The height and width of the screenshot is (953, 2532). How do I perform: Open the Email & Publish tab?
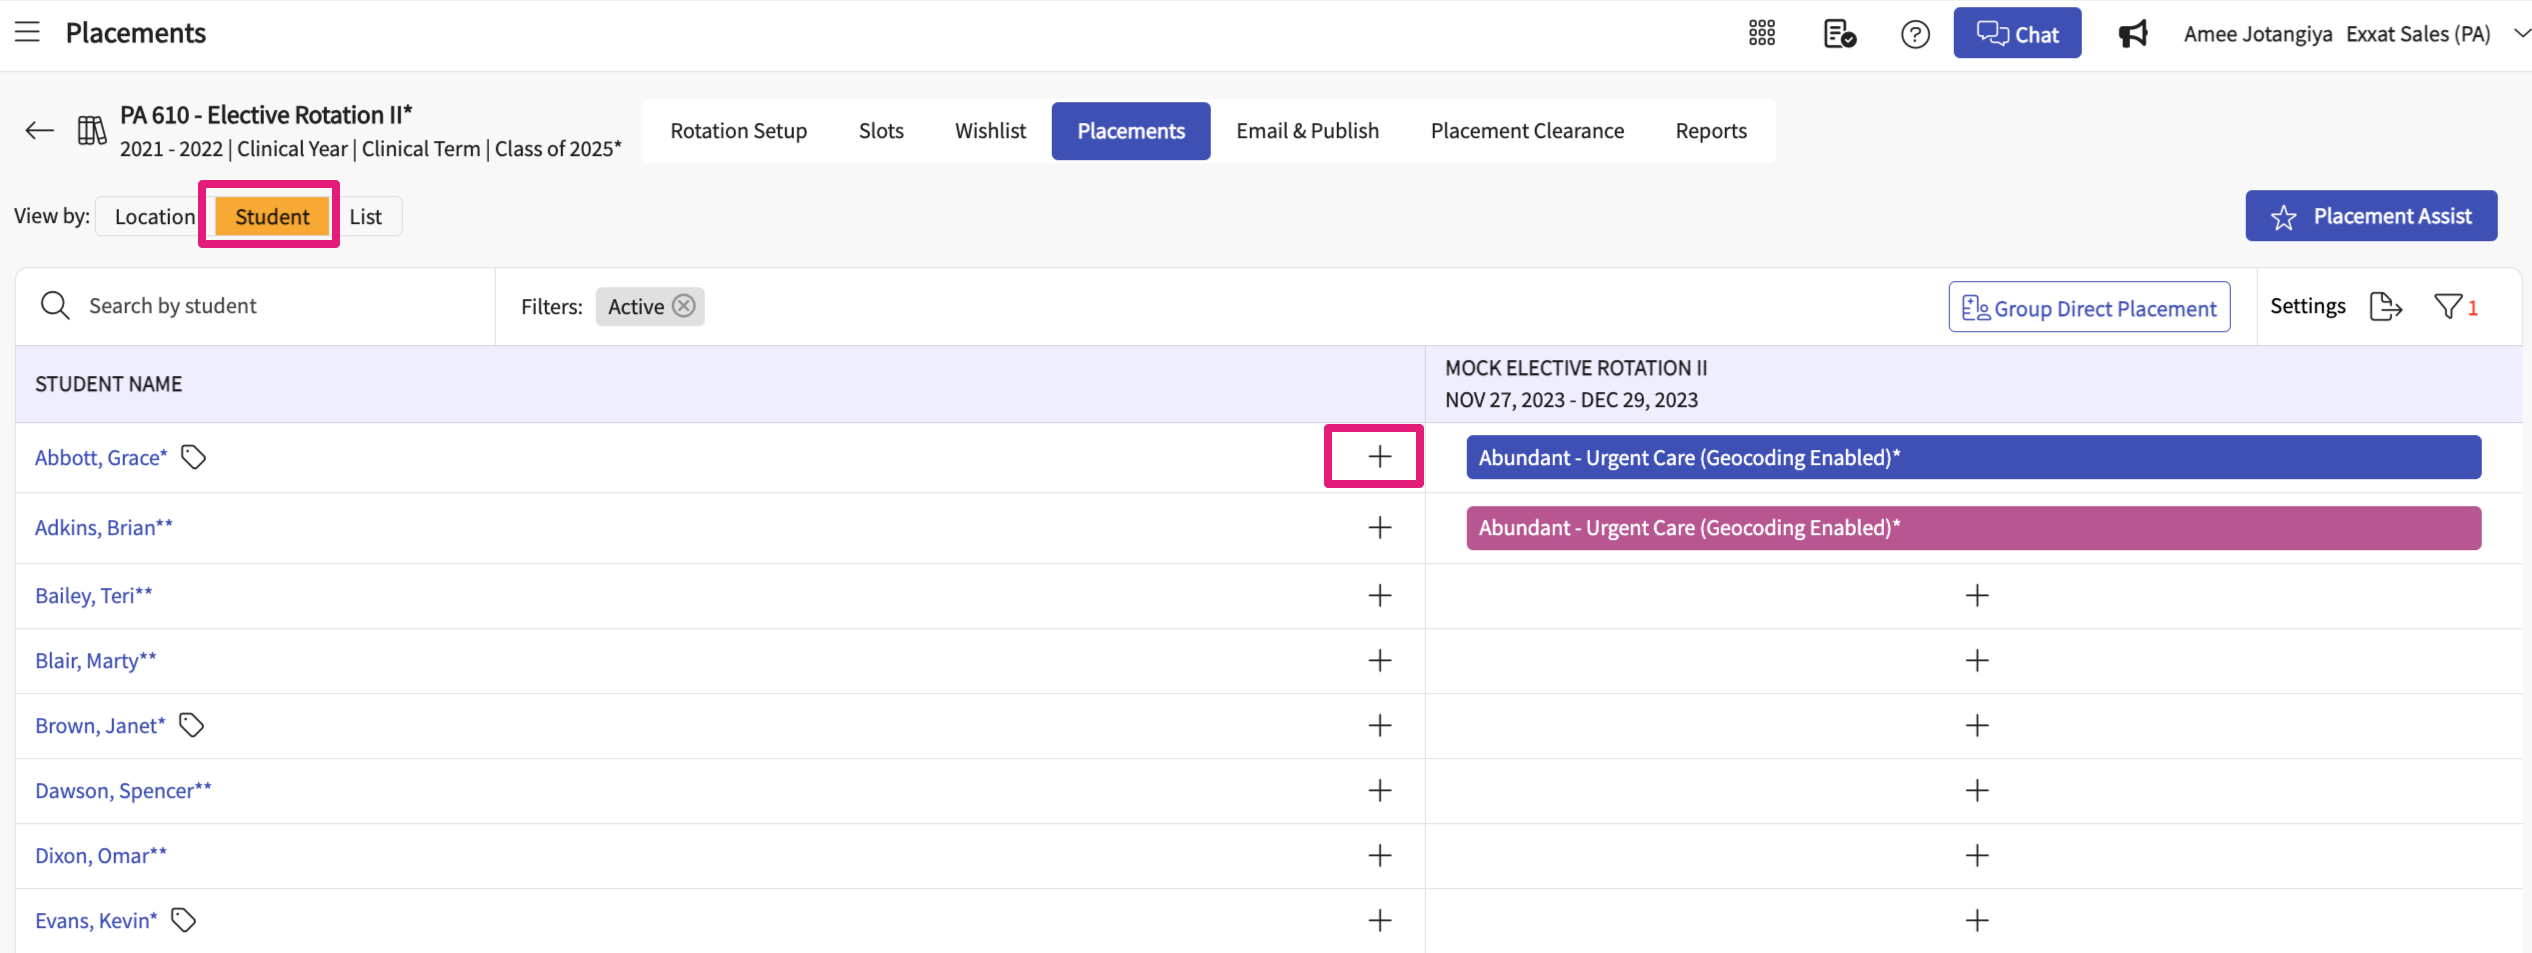(1307, 131)
